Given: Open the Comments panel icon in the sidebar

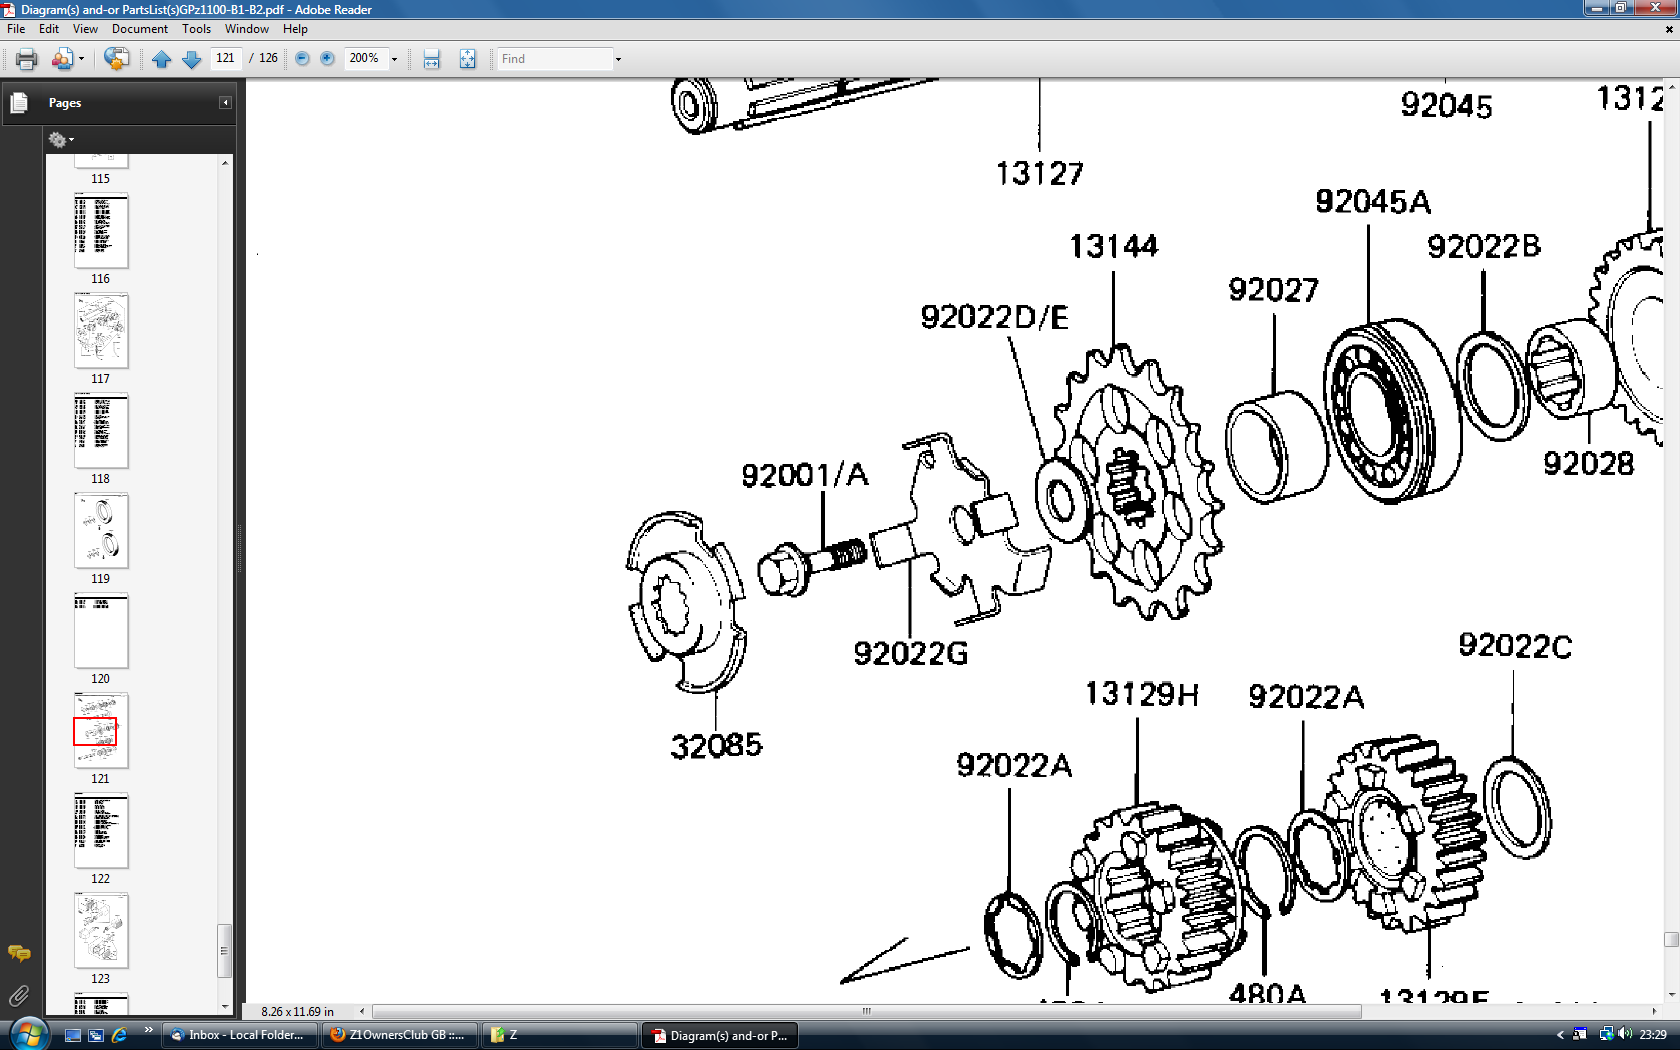Looking at the screenshot, I should 19,953.
